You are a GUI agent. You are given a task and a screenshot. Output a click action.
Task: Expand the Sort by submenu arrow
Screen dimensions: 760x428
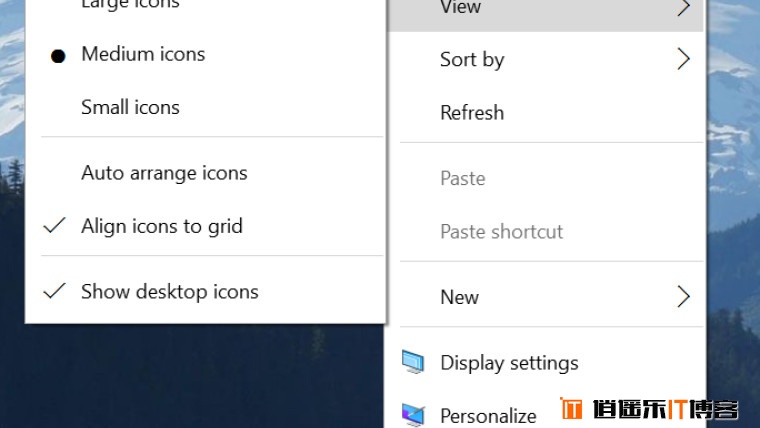[x=683, y=59]
